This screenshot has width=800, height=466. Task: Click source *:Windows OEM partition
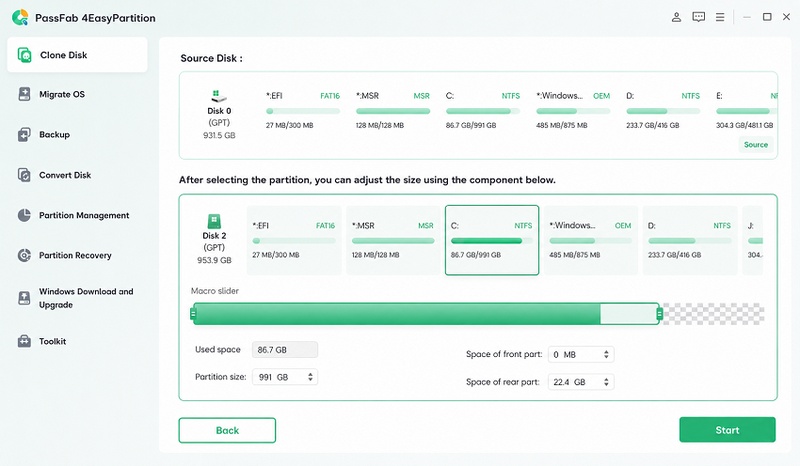[573, 110]
